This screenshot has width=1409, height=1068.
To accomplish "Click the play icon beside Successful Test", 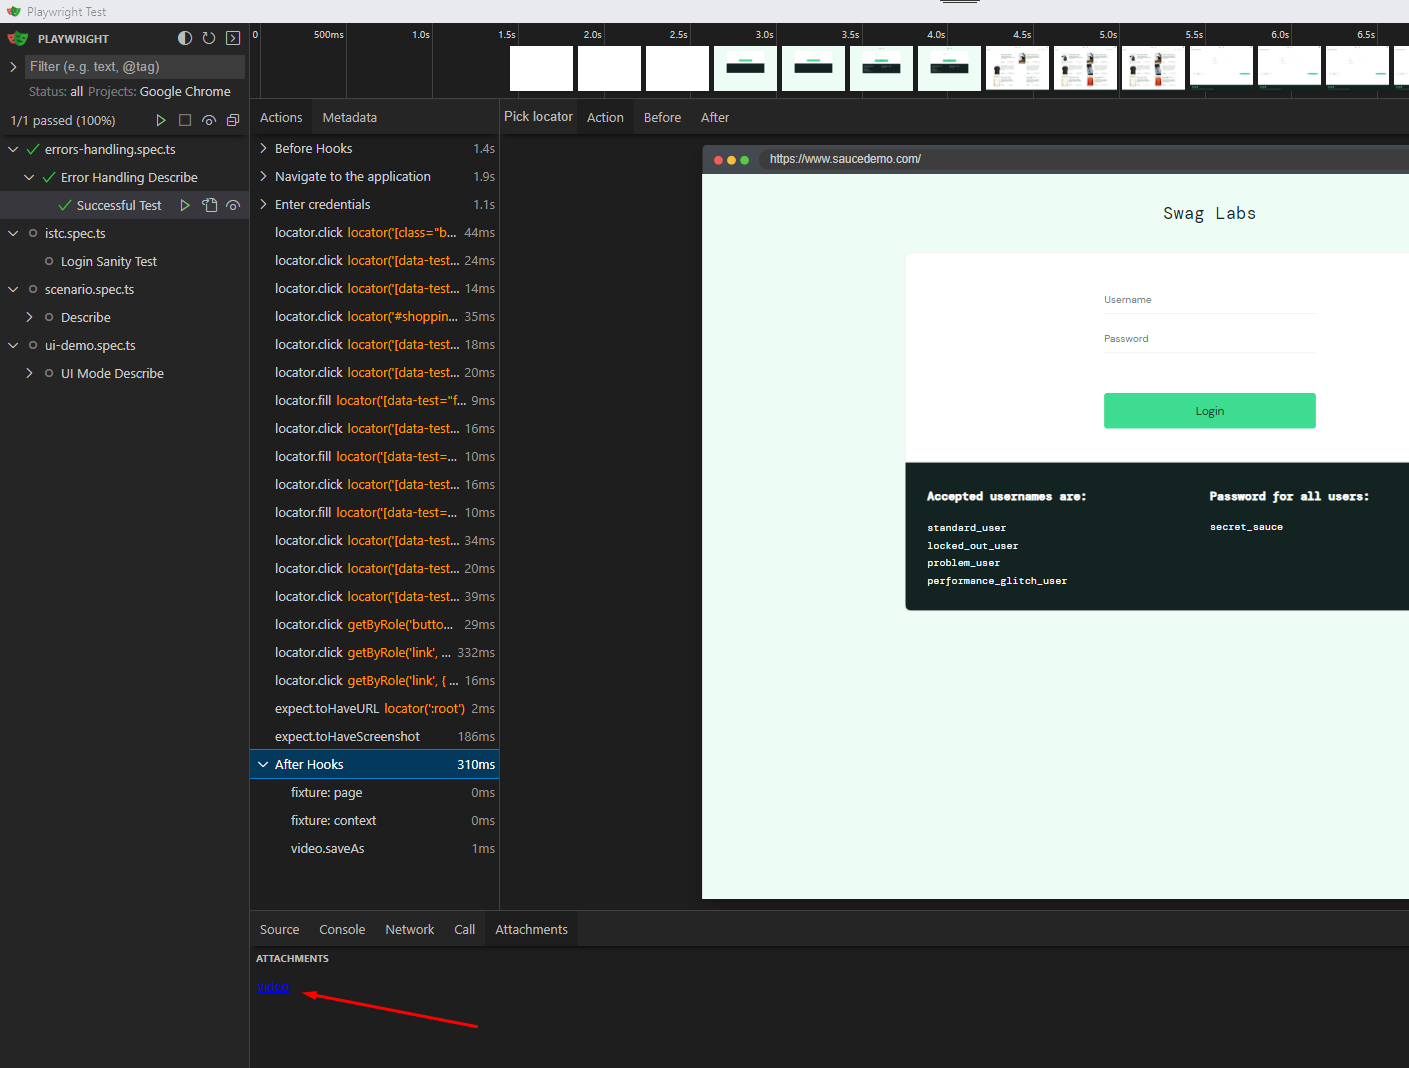I will point(185,205).
